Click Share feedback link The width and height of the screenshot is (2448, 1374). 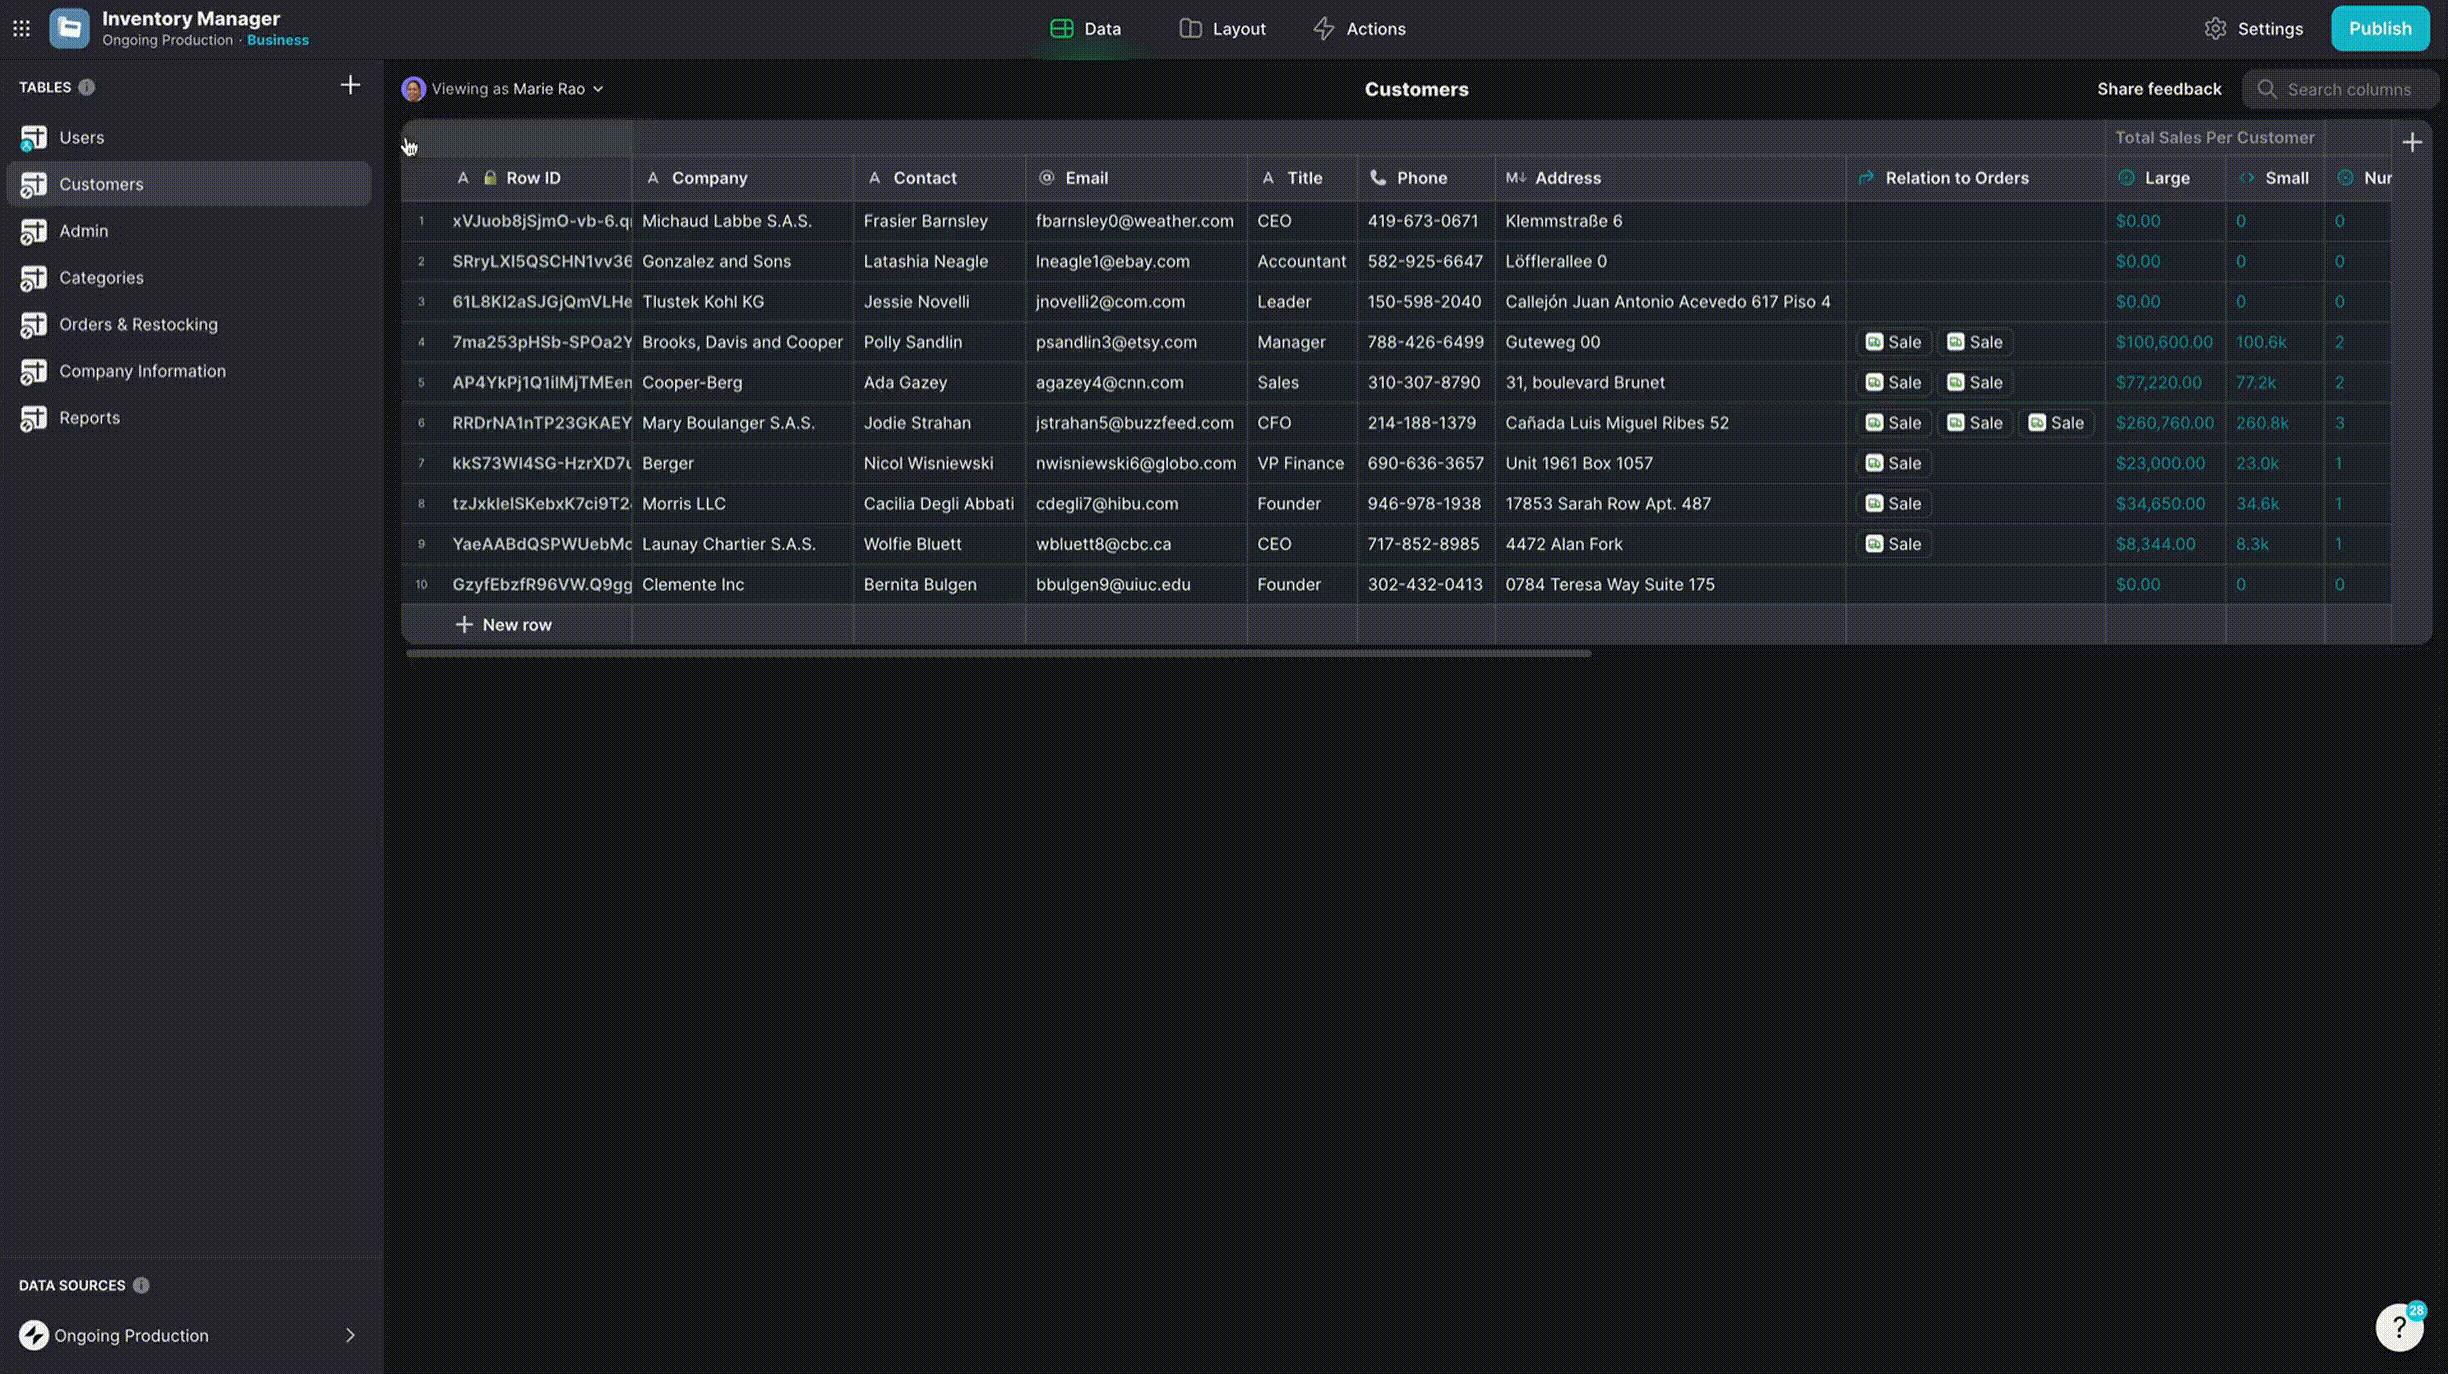[x=2159, y=89]
